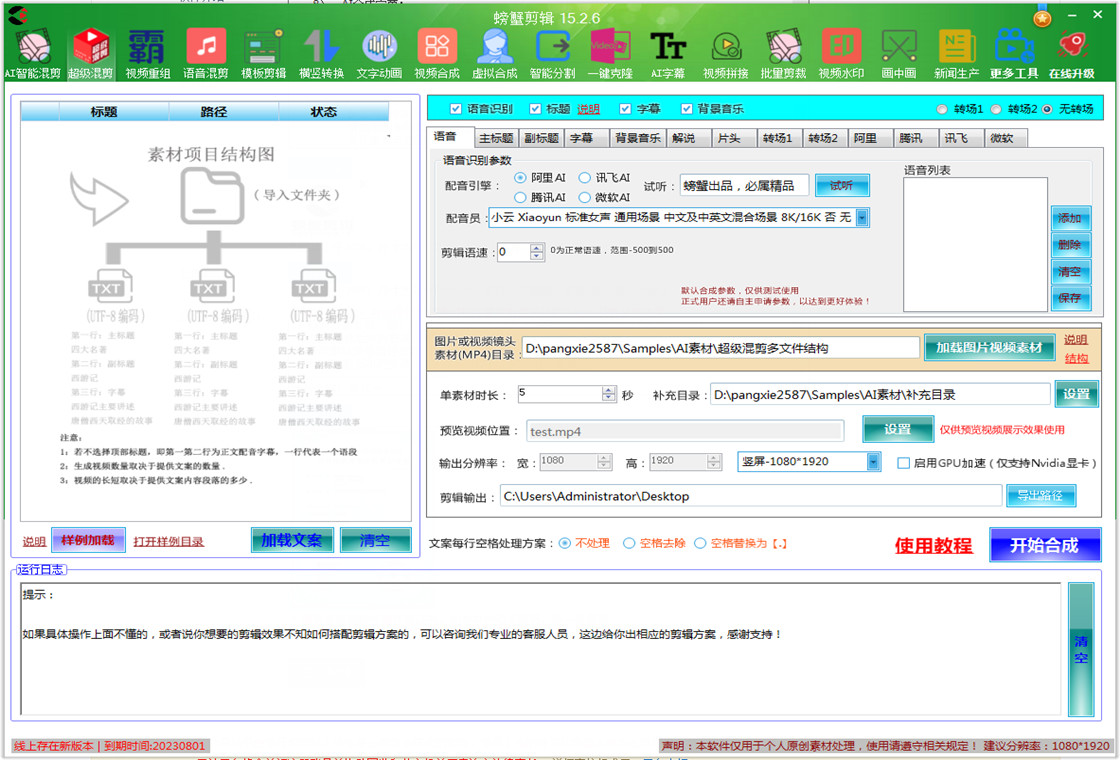Select 微软AI as dubbing engine

click(585, 197)
